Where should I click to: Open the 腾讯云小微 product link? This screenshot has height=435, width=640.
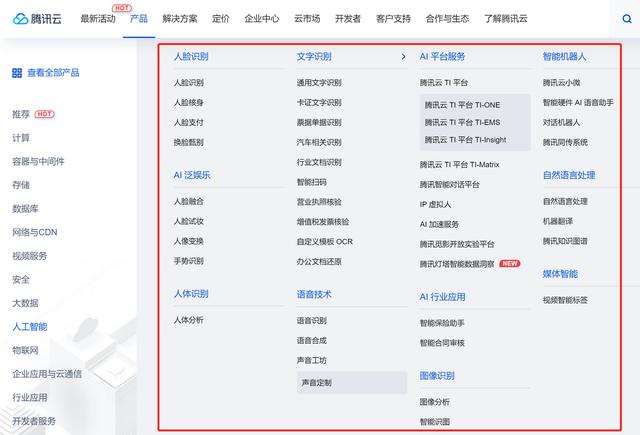tap(562, 83)
